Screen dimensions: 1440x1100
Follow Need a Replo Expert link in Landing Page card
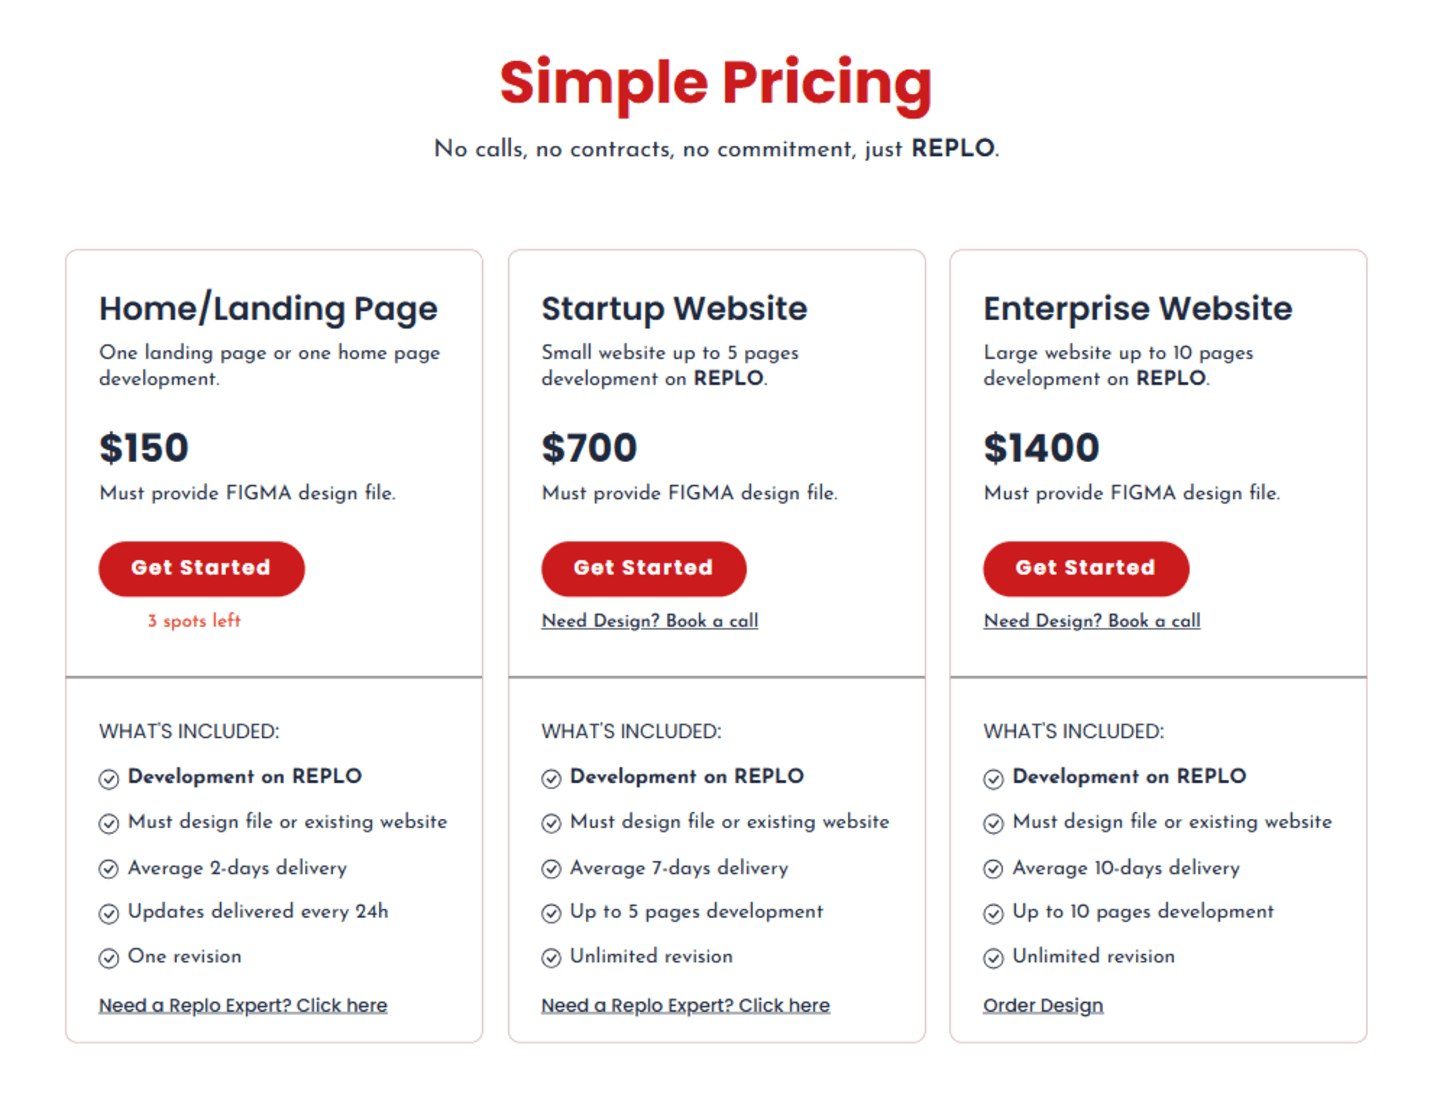243,1006
